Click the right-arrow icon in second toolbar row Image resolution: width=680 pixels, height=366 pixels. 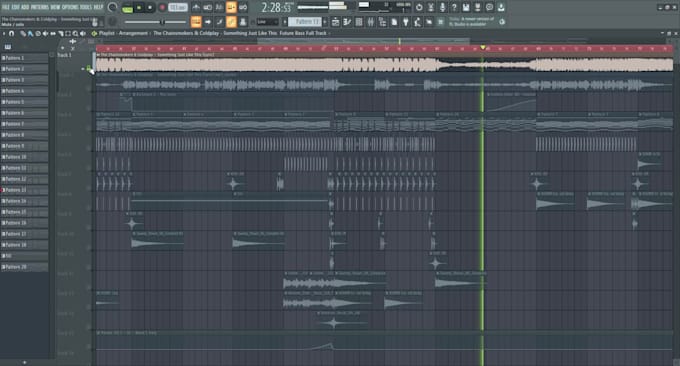(x=208, y=22)
